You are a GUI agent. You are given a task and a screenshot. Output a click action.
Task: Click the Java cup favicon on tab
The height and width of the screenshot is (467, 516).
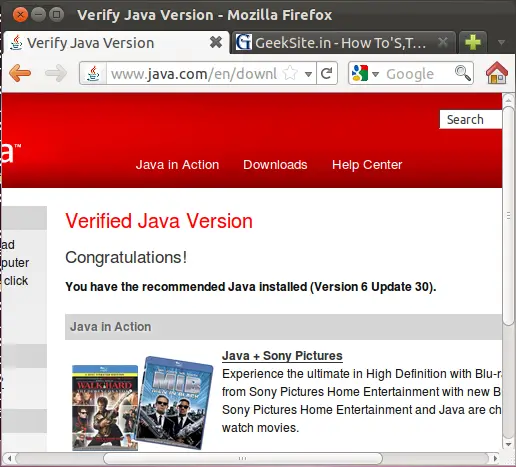click(16, 43)
